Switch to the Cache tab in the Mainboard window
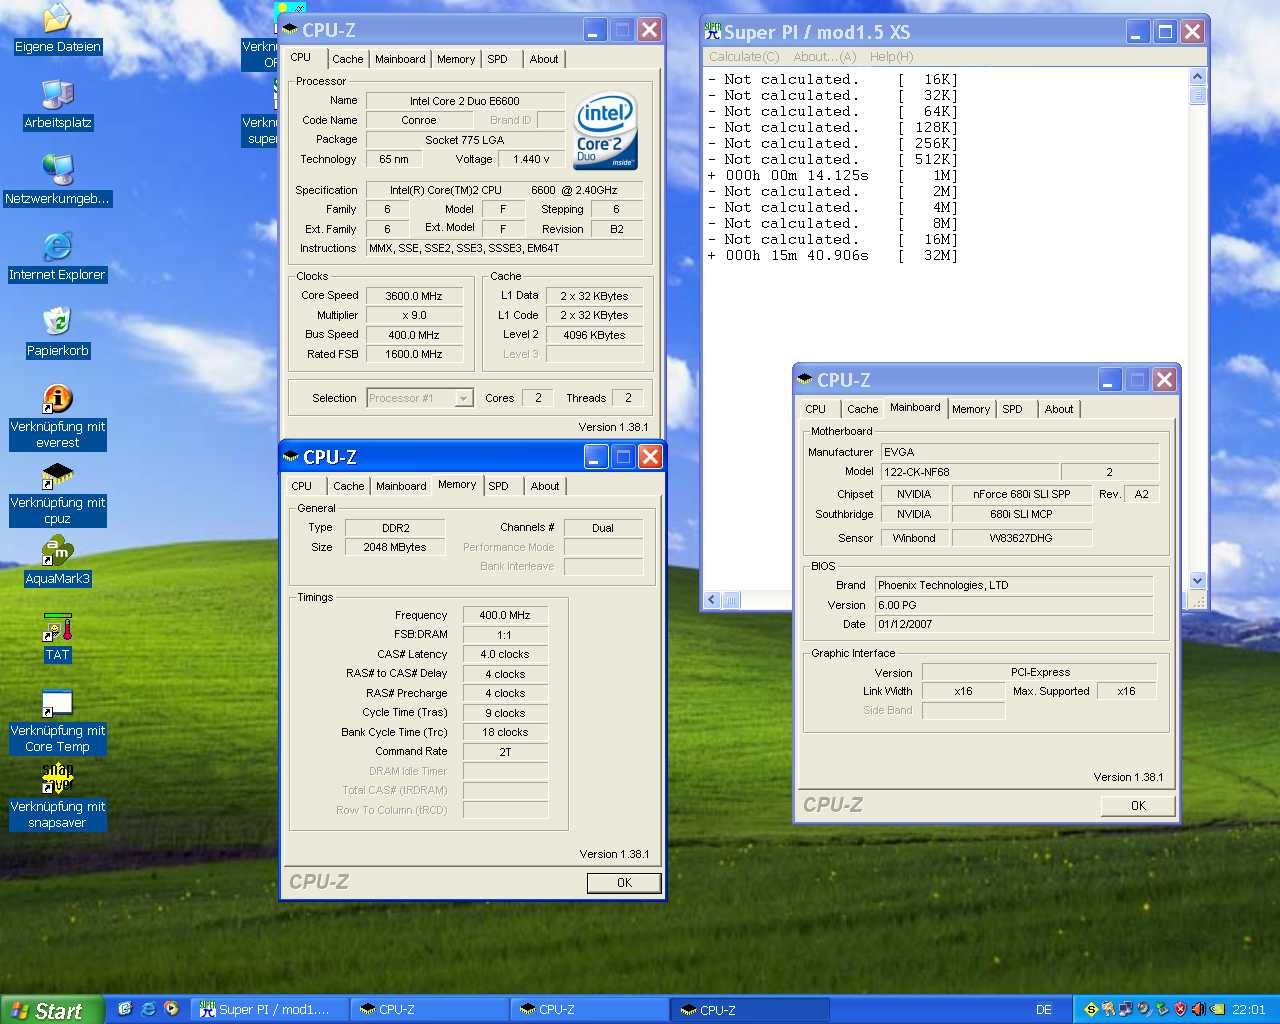 [x=862, y=409]
